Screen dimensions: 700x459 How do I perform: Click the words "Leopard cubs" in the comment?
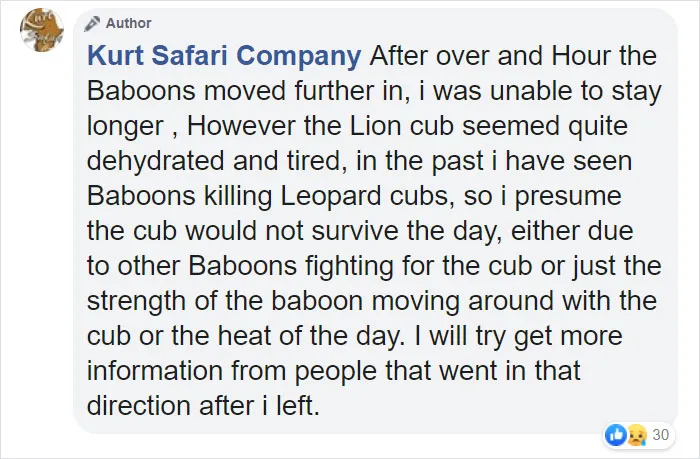[364, 196]
